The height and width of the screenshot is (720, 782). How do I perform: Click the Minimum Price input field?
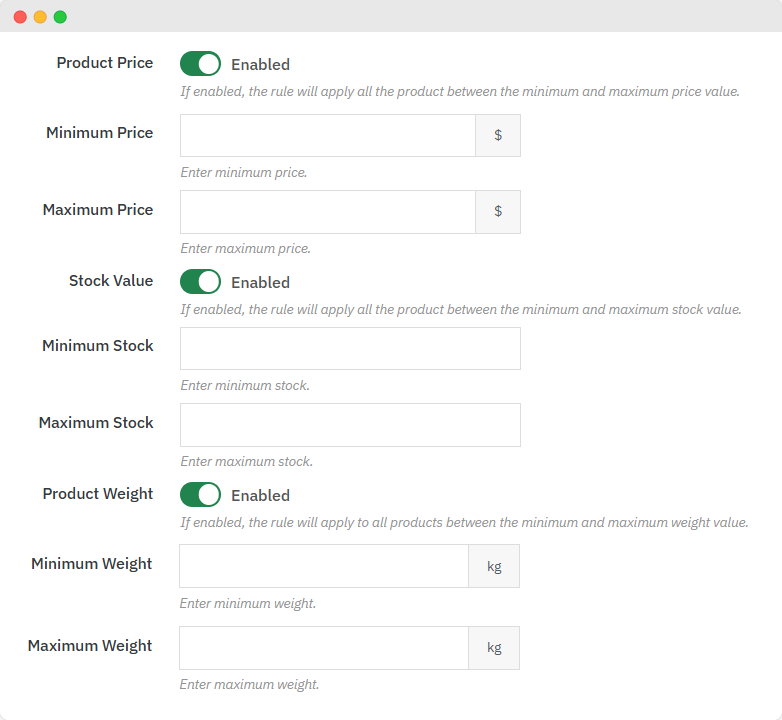[327, 136]
